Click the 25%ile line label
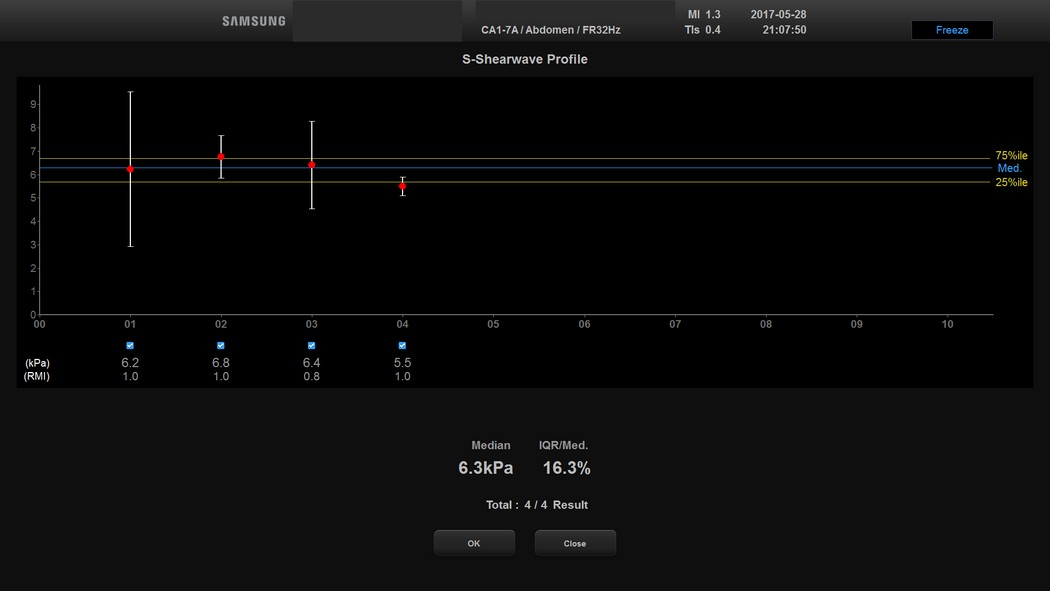The width and height of the screenshot is (1050, 591). 1011,182
